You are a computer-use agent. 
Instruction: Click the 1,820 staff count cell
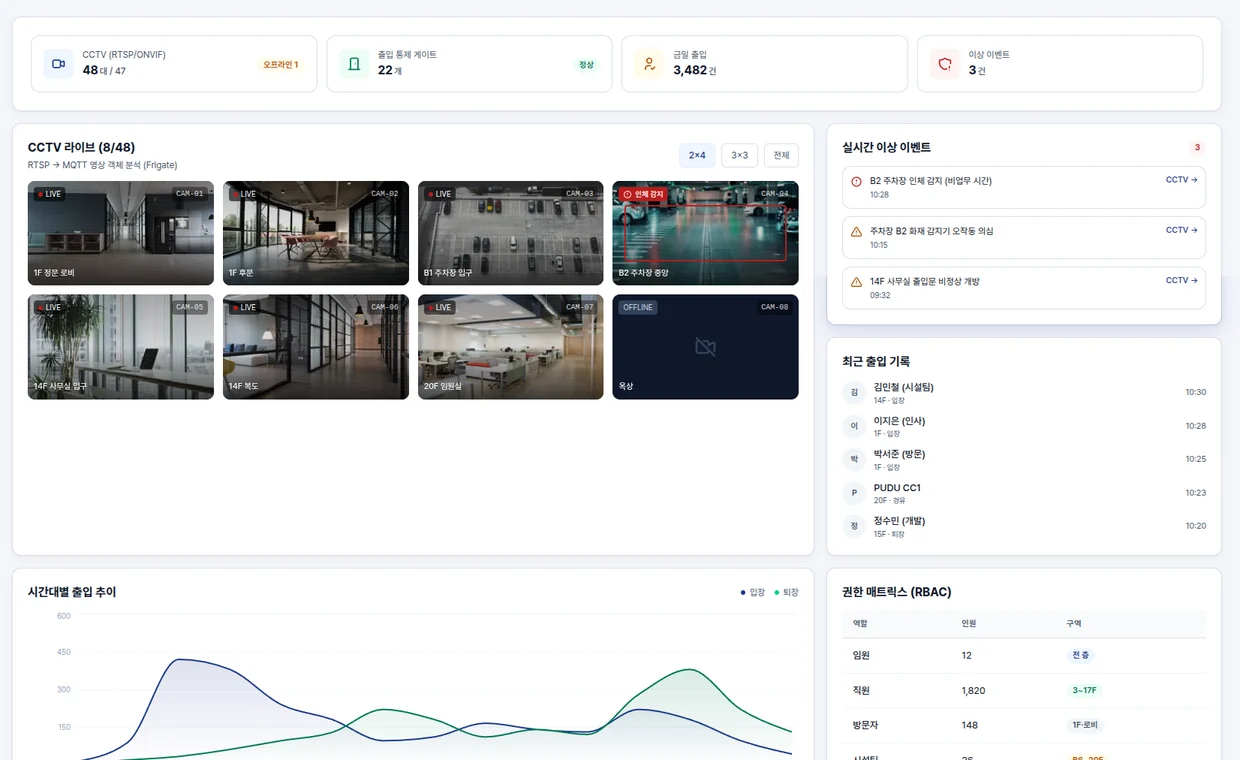973,690
